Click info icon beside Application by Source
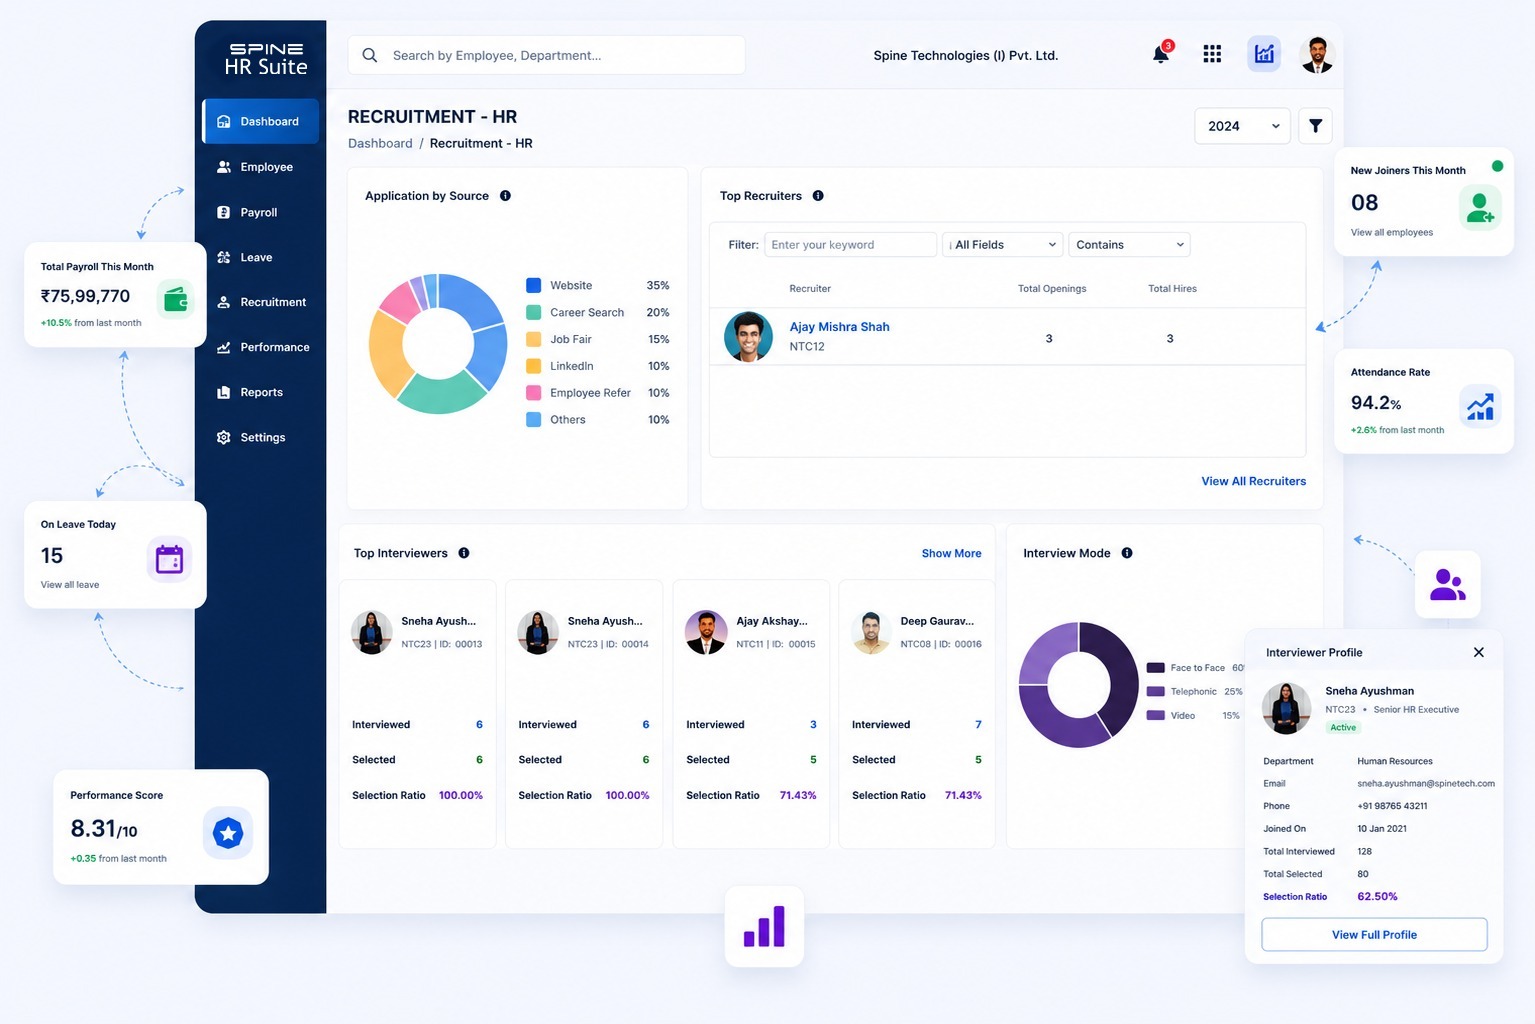This screenshot has width=1535, height=1024. (505, 196)
